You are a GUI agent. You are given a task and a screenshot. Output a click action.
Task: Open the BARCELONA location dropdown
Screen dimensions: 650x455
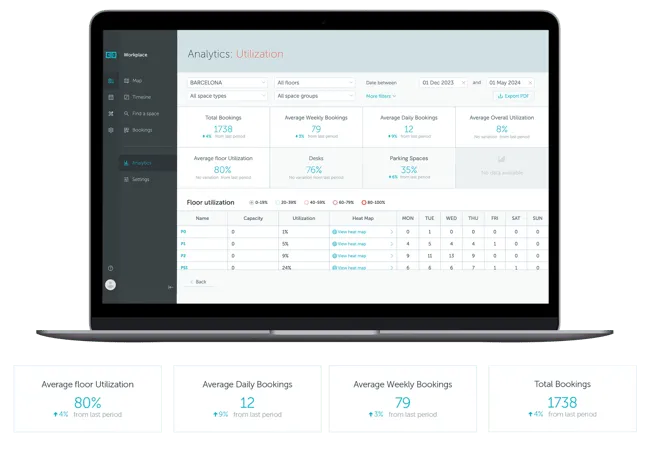[x=227, y=82]
